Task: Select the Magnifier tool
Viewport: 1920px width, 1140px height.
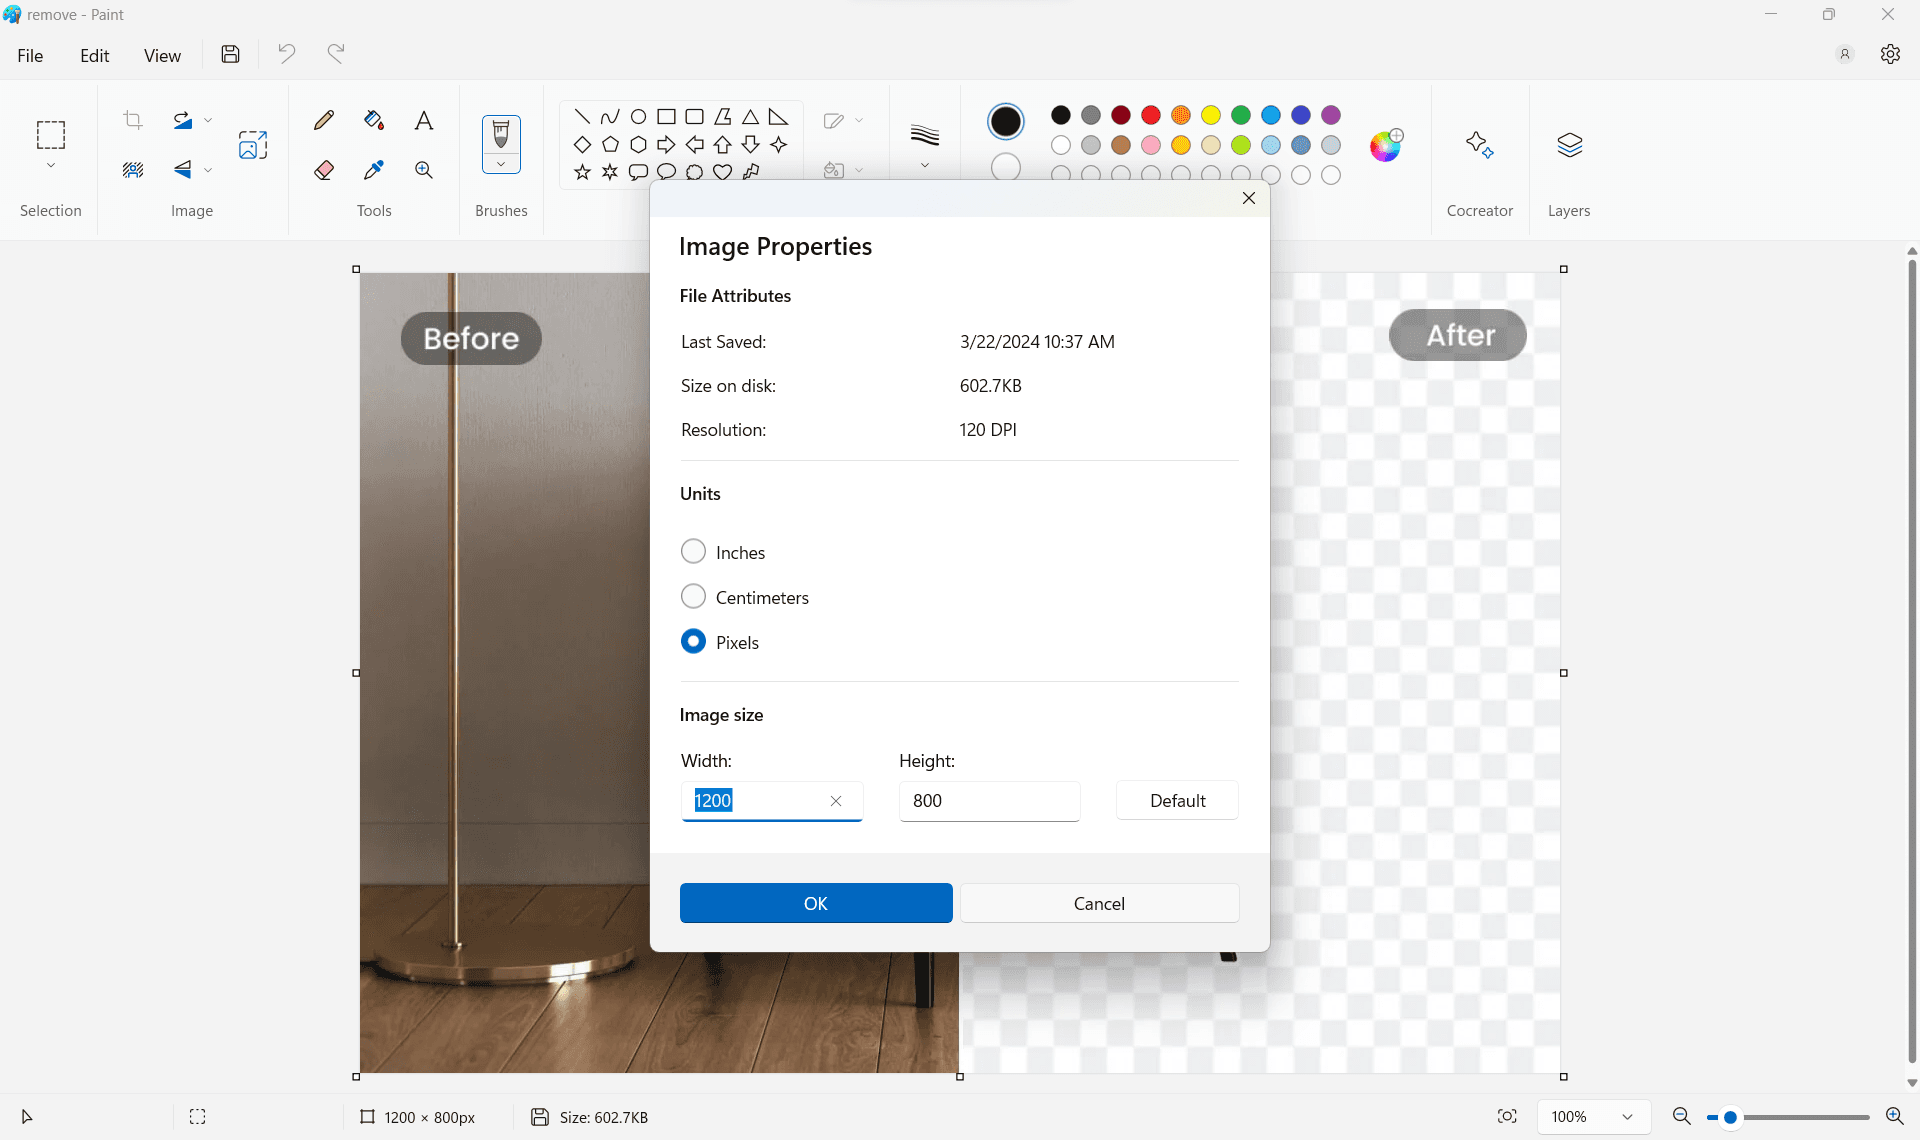Action: [x=424, y=170]
